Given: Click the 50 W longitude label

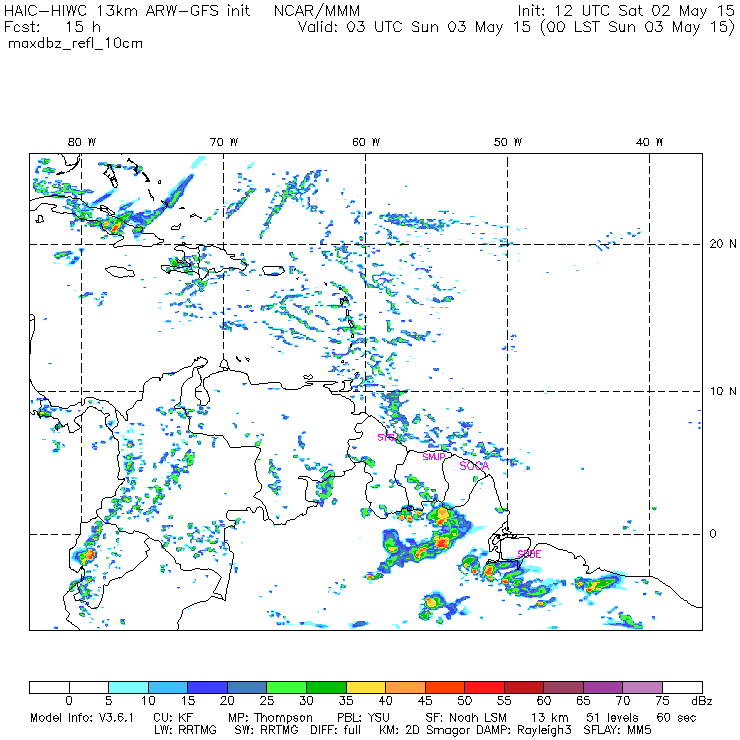Looking at the screenshot, I should [x=508, y=142].
